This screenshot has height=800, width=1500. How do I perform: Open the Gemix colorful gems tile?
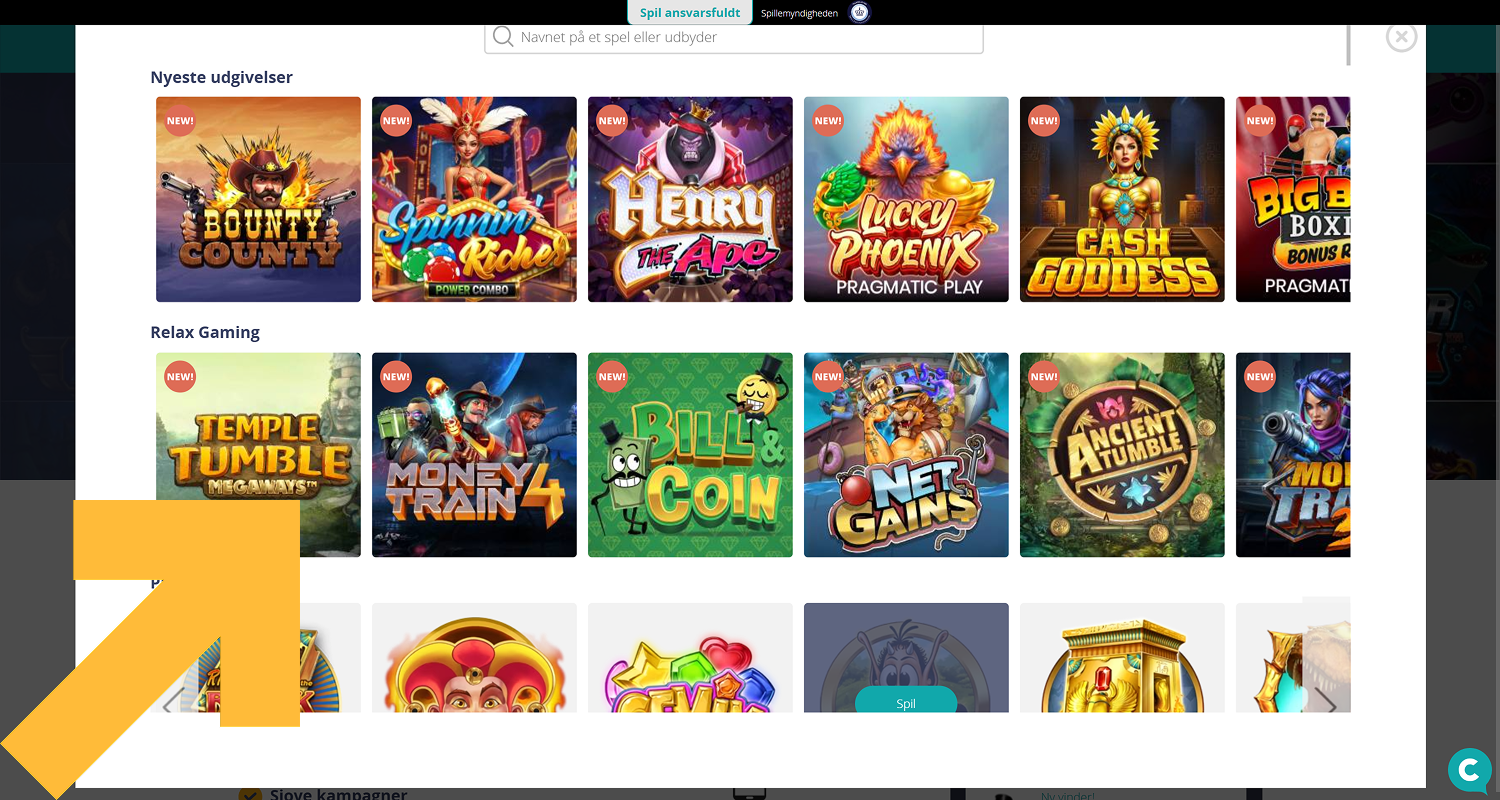pyautogui.click(x=690, y=657)
